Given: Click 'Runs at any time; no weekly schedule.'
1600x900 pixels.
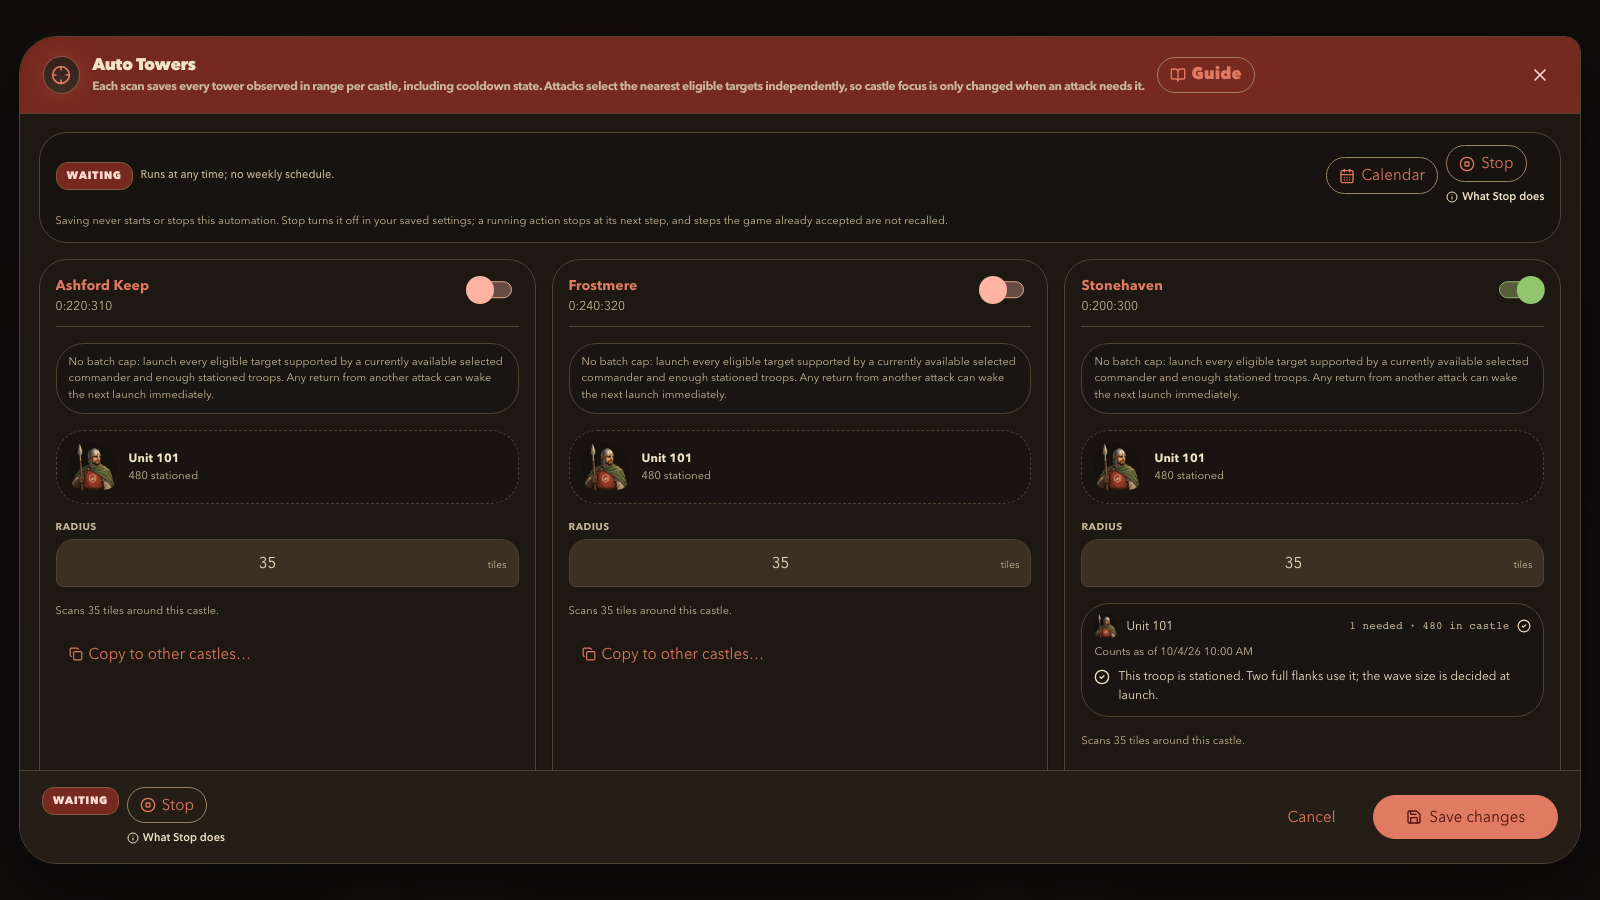Looking at the screenshot, I should click(x=237, y=174).
